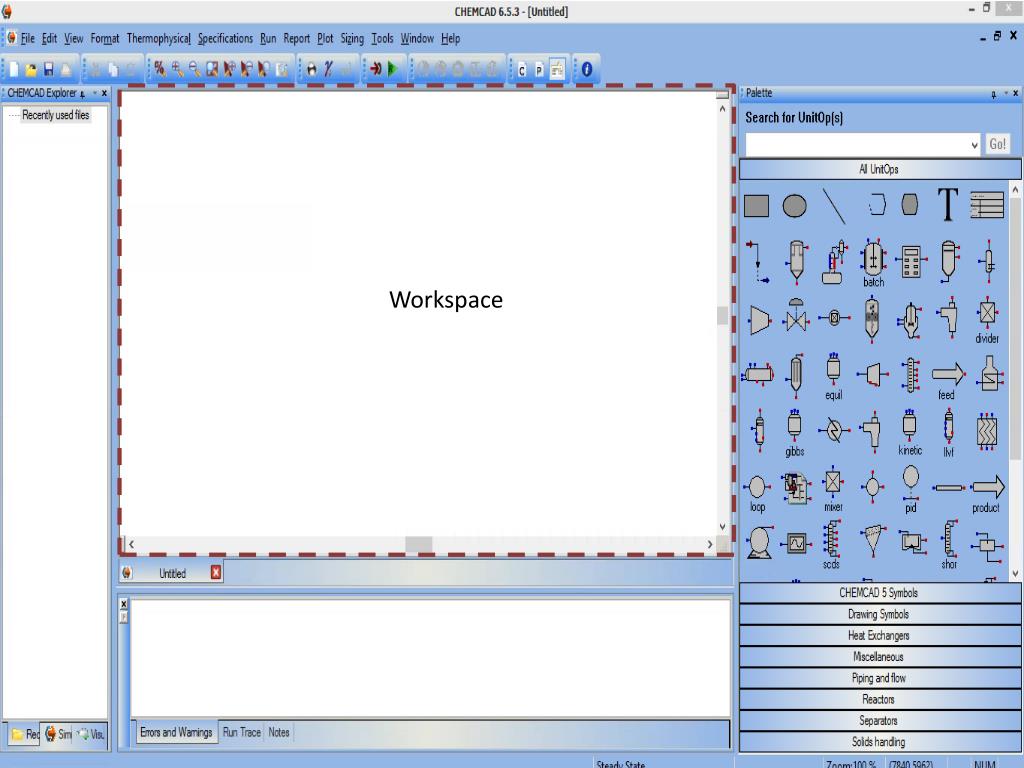1024x768 pixels.
Task: Select the shor column UnitOp
Action: [x=949, y=545]
